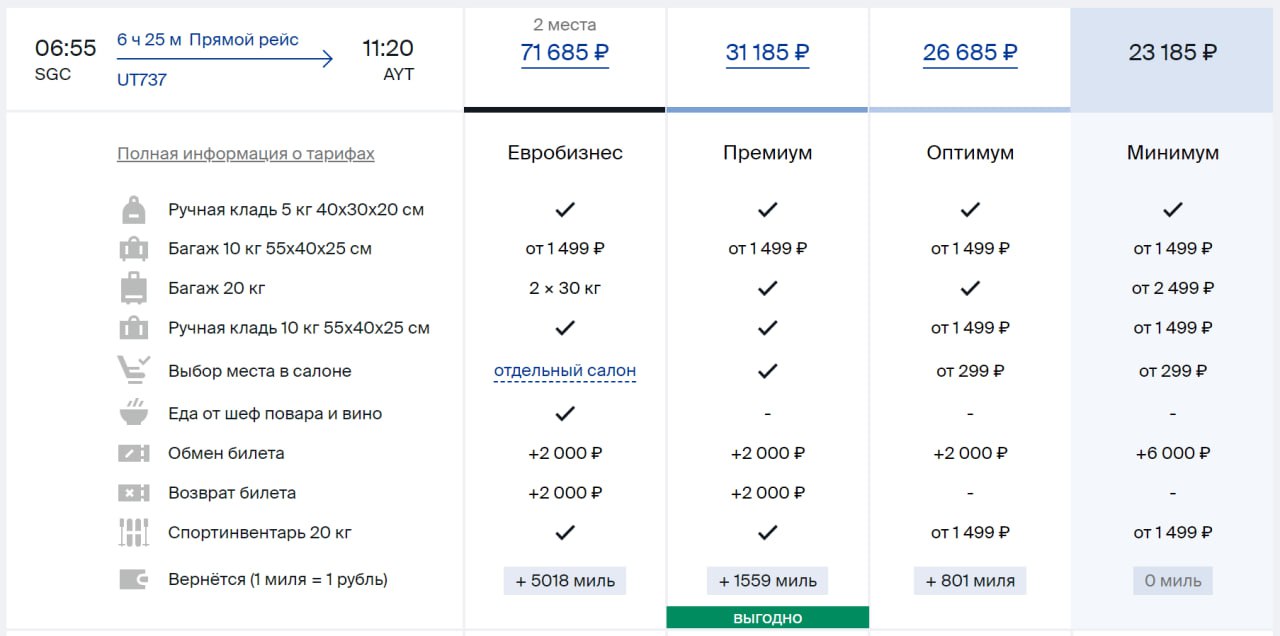
Task: Pick the Minimum fare for 23 185 ₽
Action: click(1173, 53)
